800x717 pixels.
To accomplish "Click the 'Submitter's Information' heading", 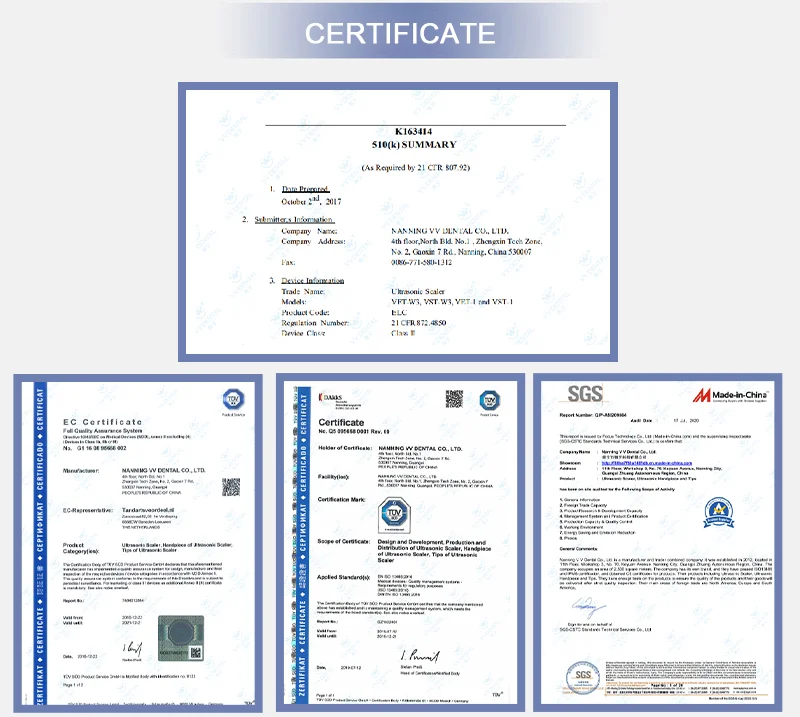I will [x=294, y=219].
